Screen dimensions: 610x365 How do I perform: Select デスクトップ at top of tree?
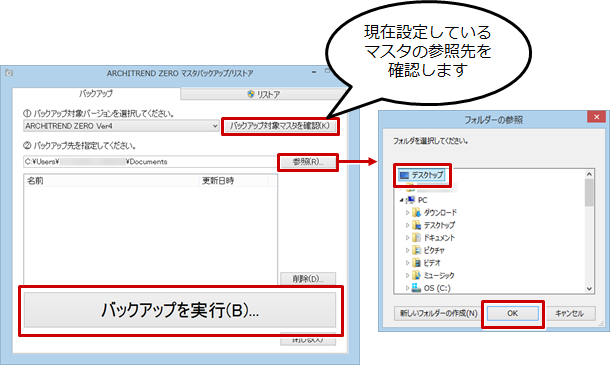422,175
